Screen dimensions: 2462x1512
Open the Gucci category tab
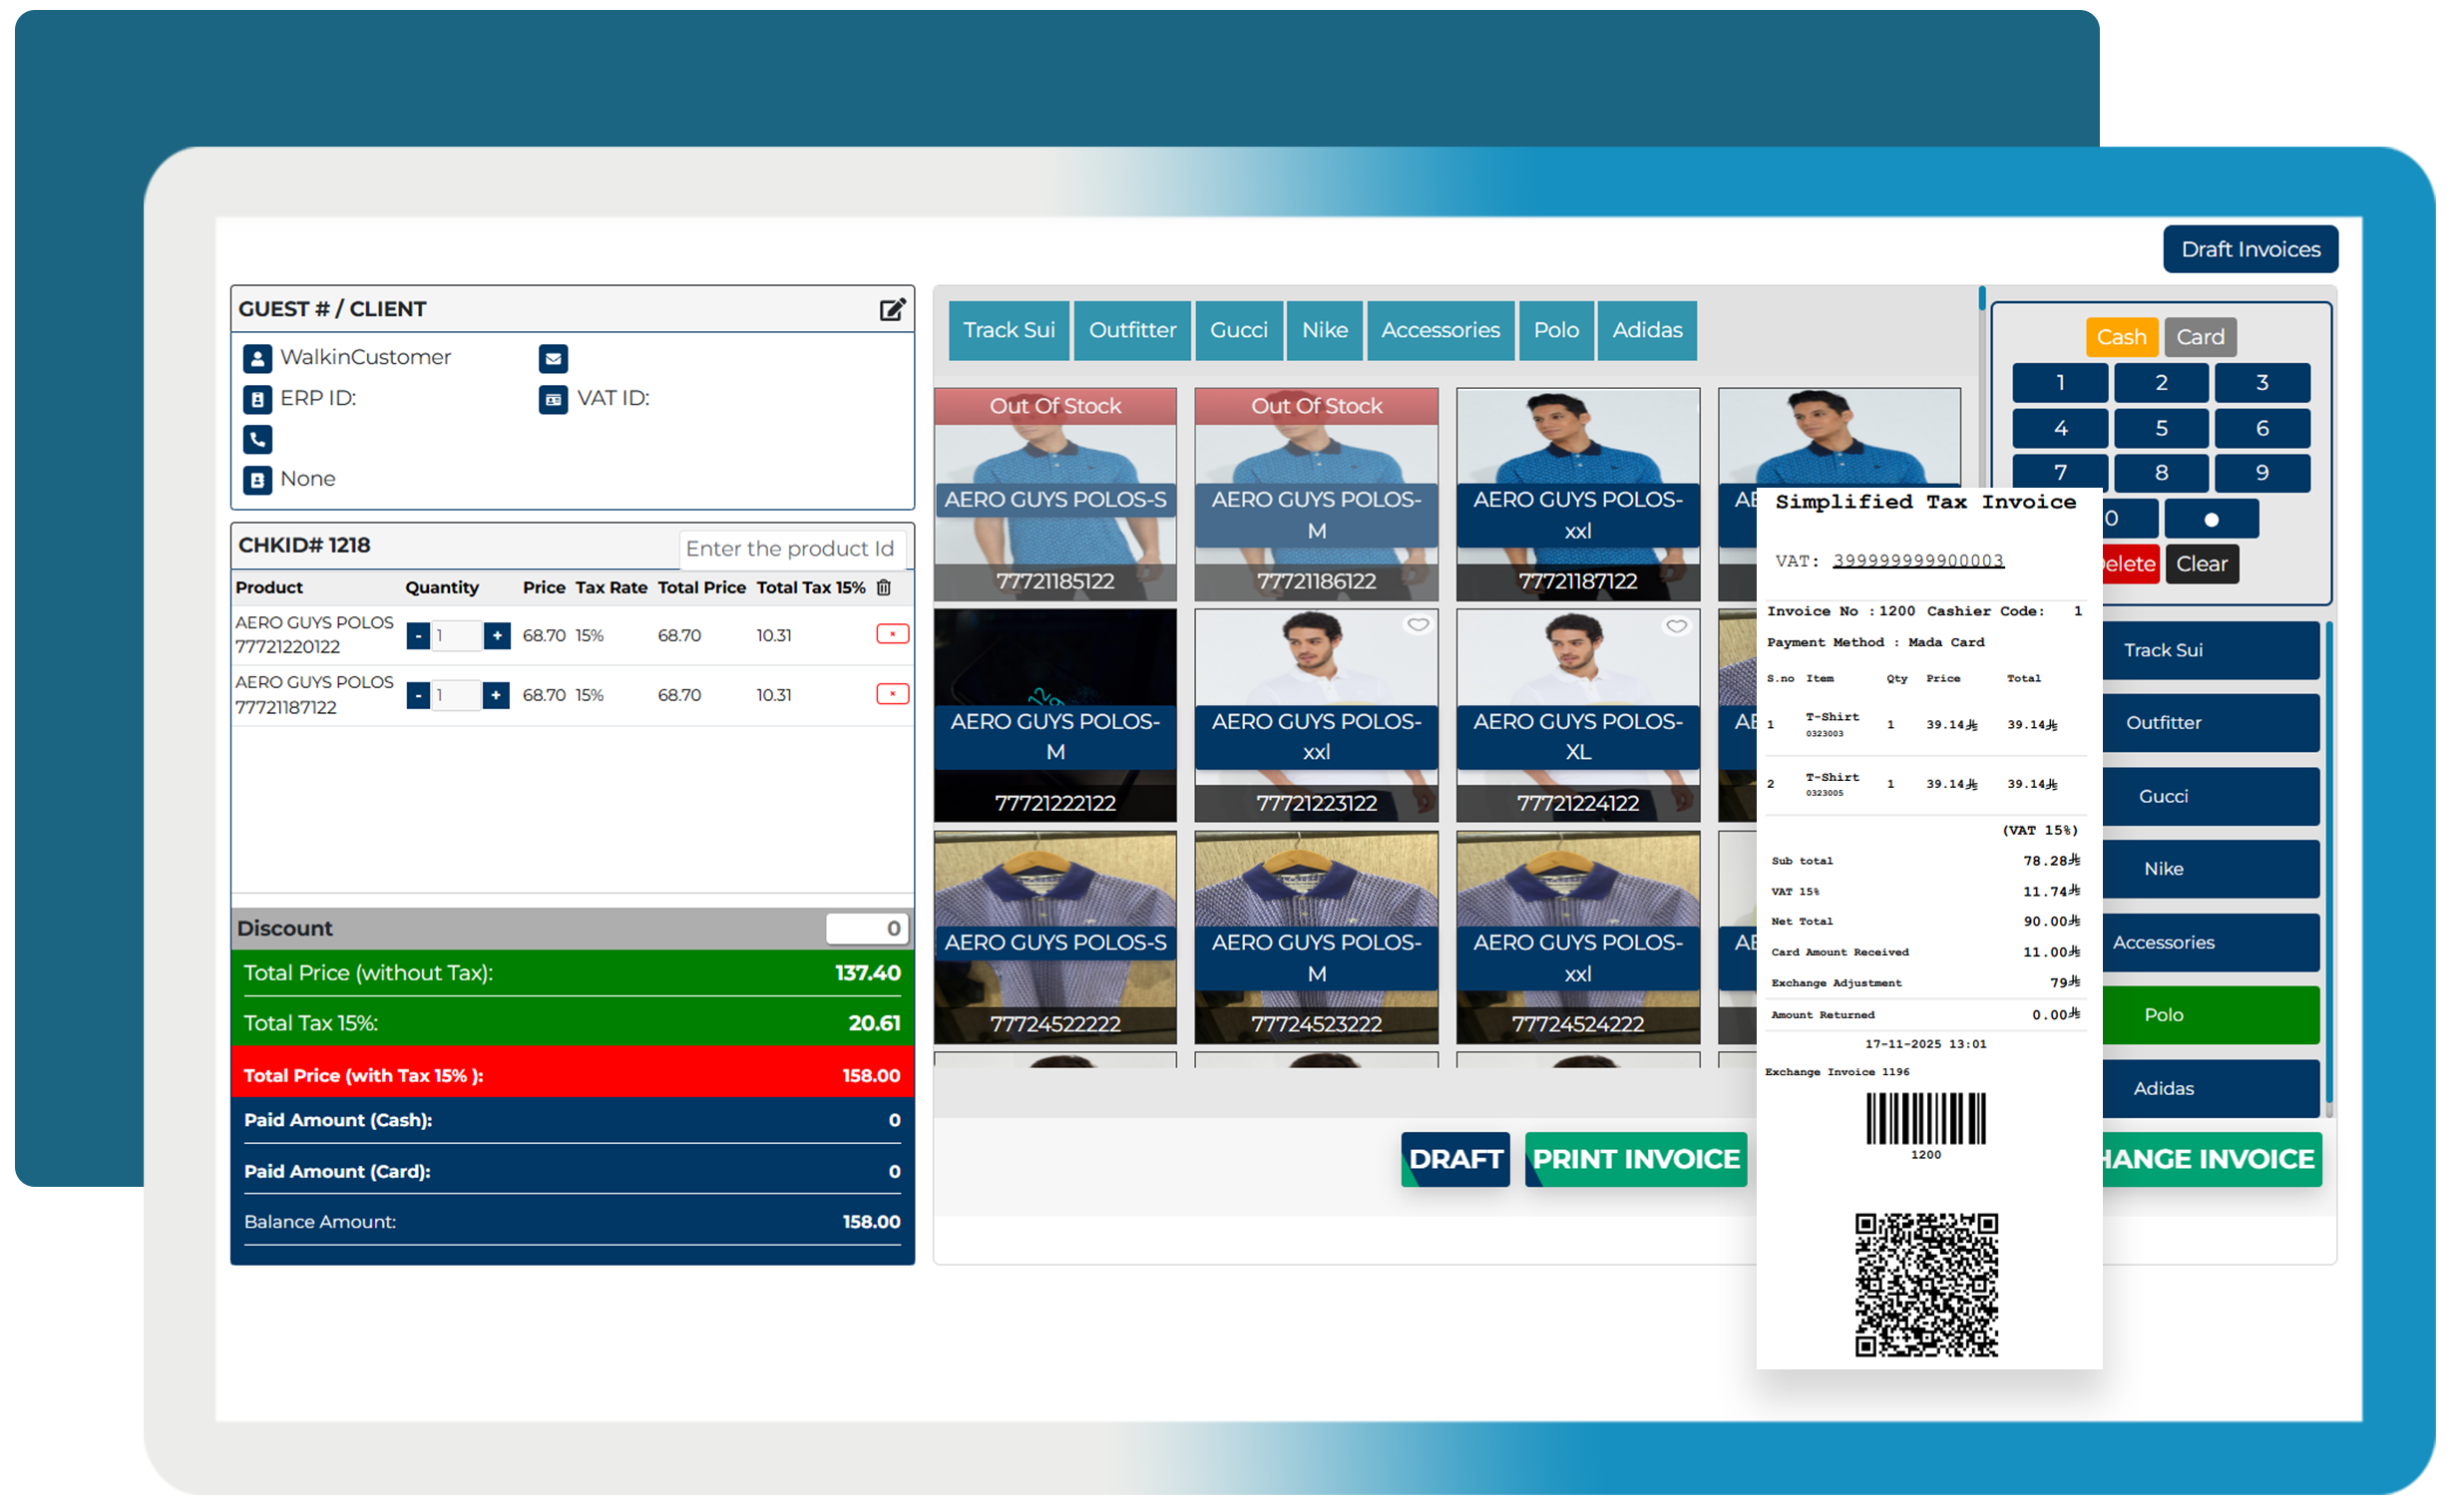[1238, 330]
